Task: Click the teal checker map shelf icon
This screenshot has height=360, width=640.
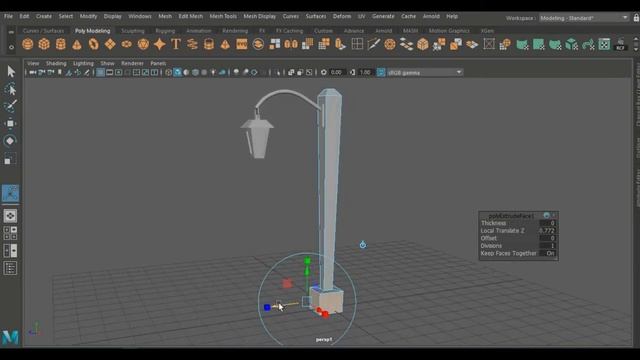Action: coord(604,44)
